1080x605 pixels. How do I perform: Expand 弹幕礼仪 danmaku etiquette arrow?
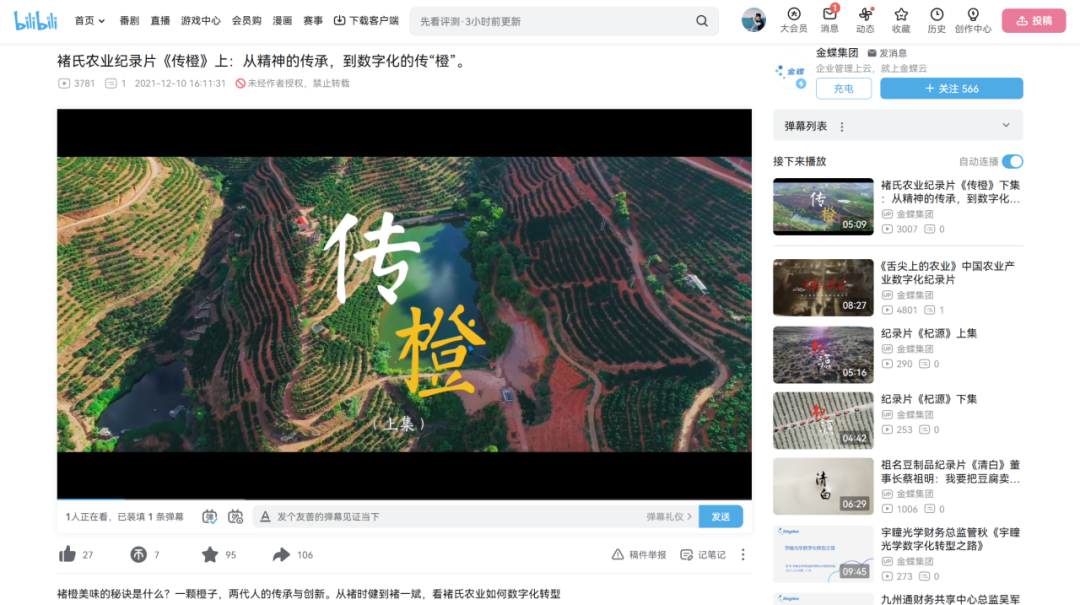(669, 516)
